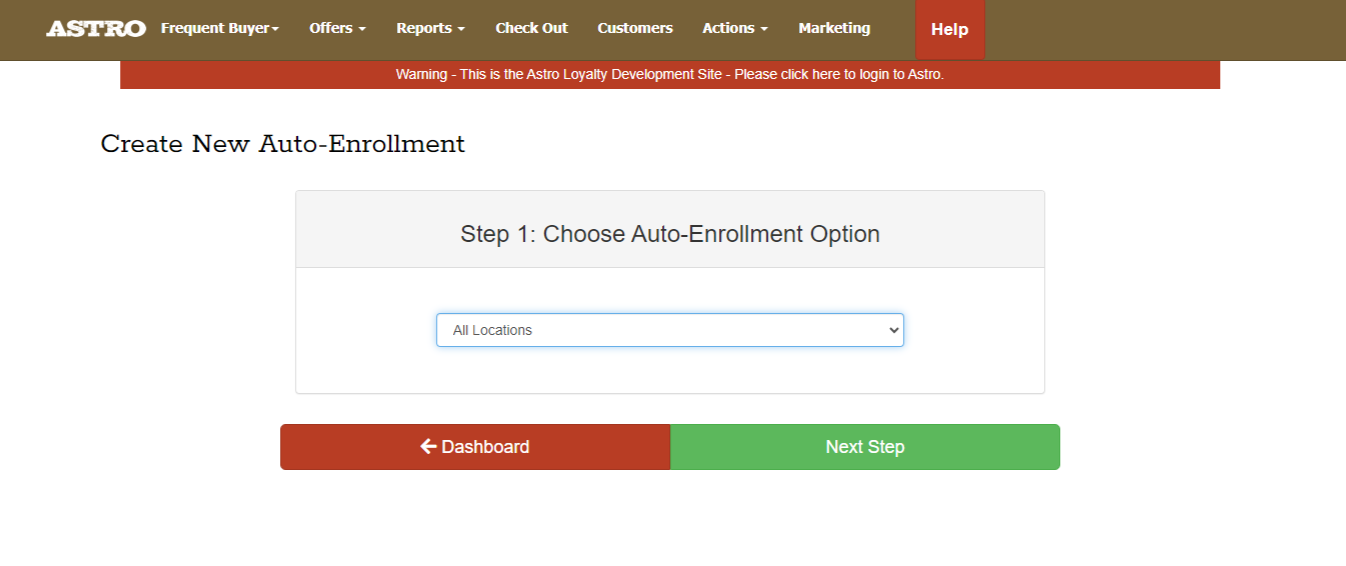Click the small caret next to Actions

click(764, 29)
